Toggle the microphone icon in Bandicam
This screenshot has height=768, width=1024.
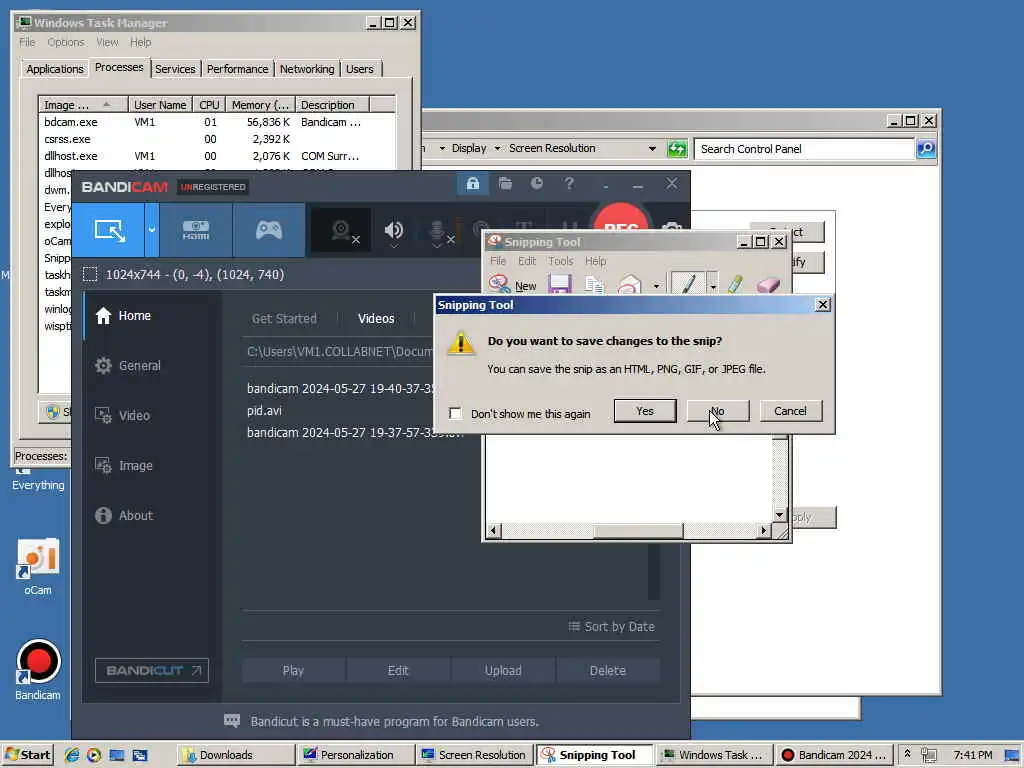(437, 232)
